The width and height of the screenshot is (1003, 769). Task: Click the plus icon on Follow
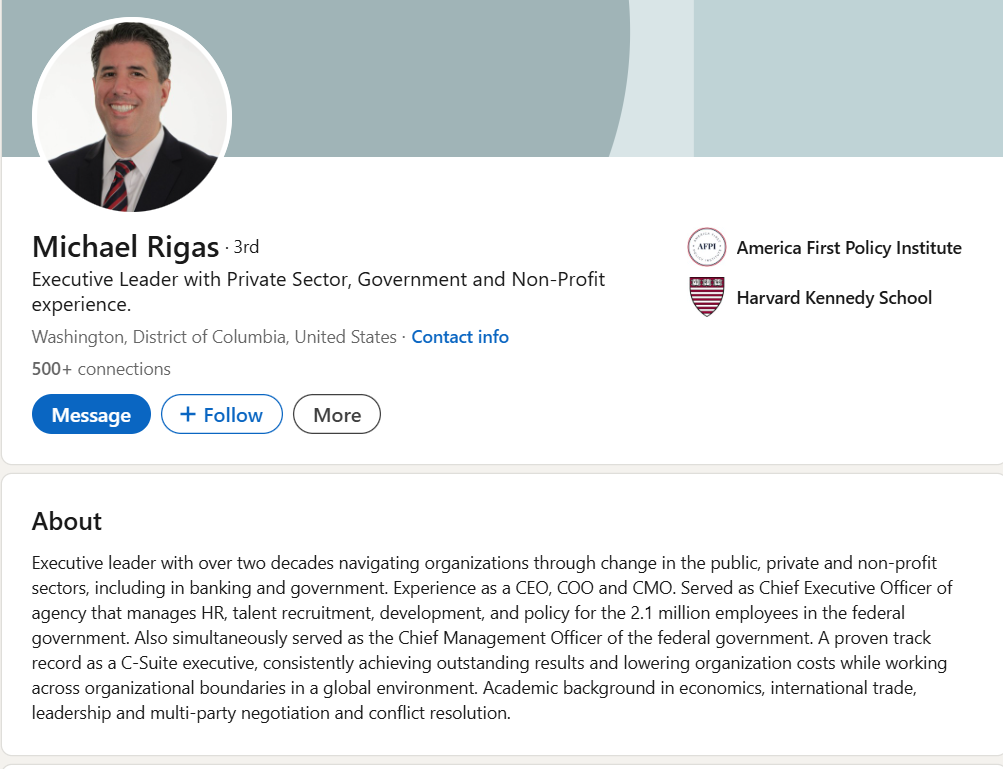click(188, 415)
